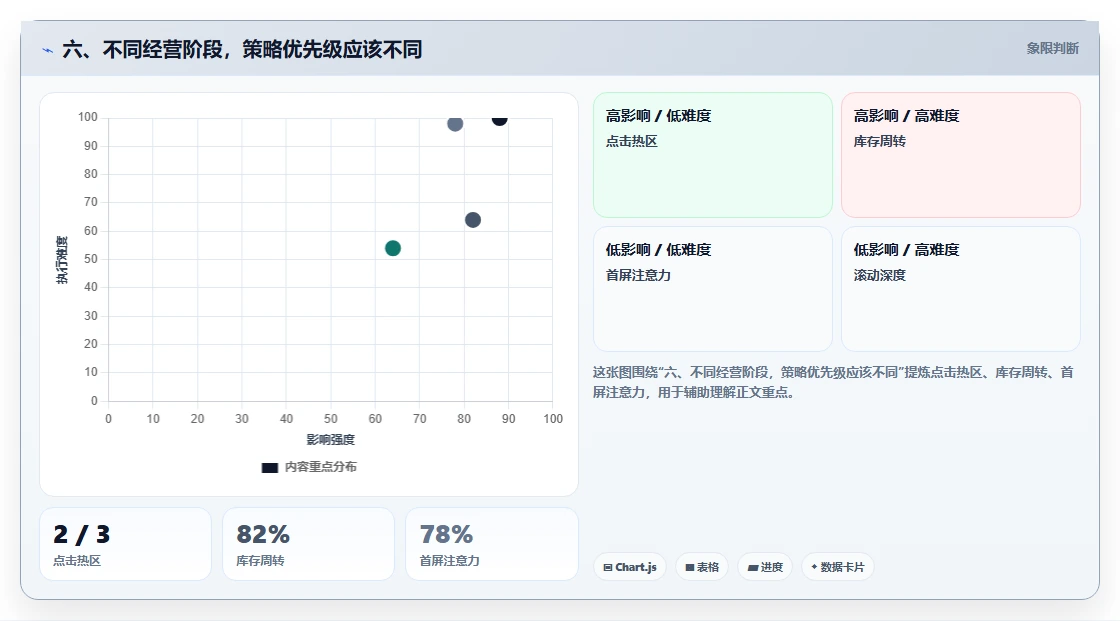
Task: Click the 表格 tag chip
Action: [702, 567]
